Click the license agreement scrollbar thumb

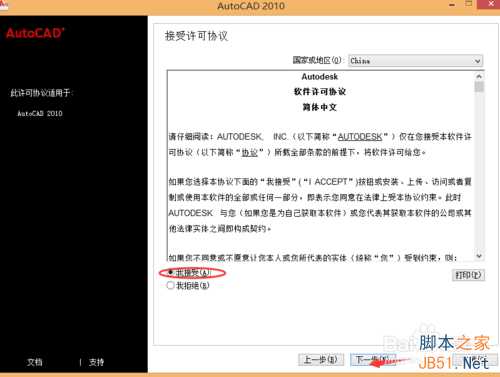tap(479, 86)
